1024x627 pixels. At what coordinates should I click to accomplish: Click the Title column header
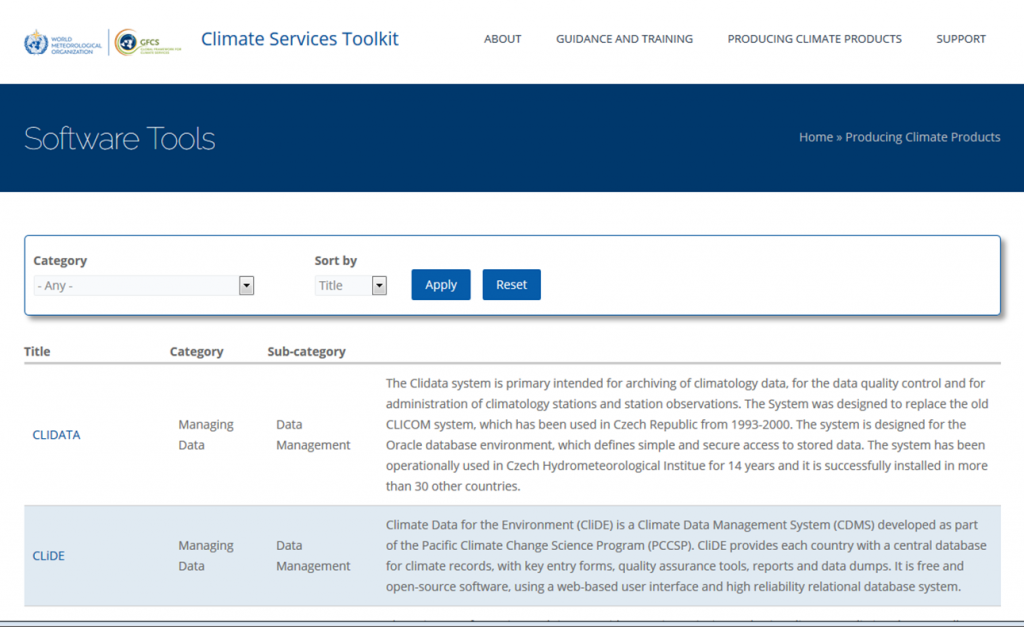pyautogui.click(x=37, y=351)
